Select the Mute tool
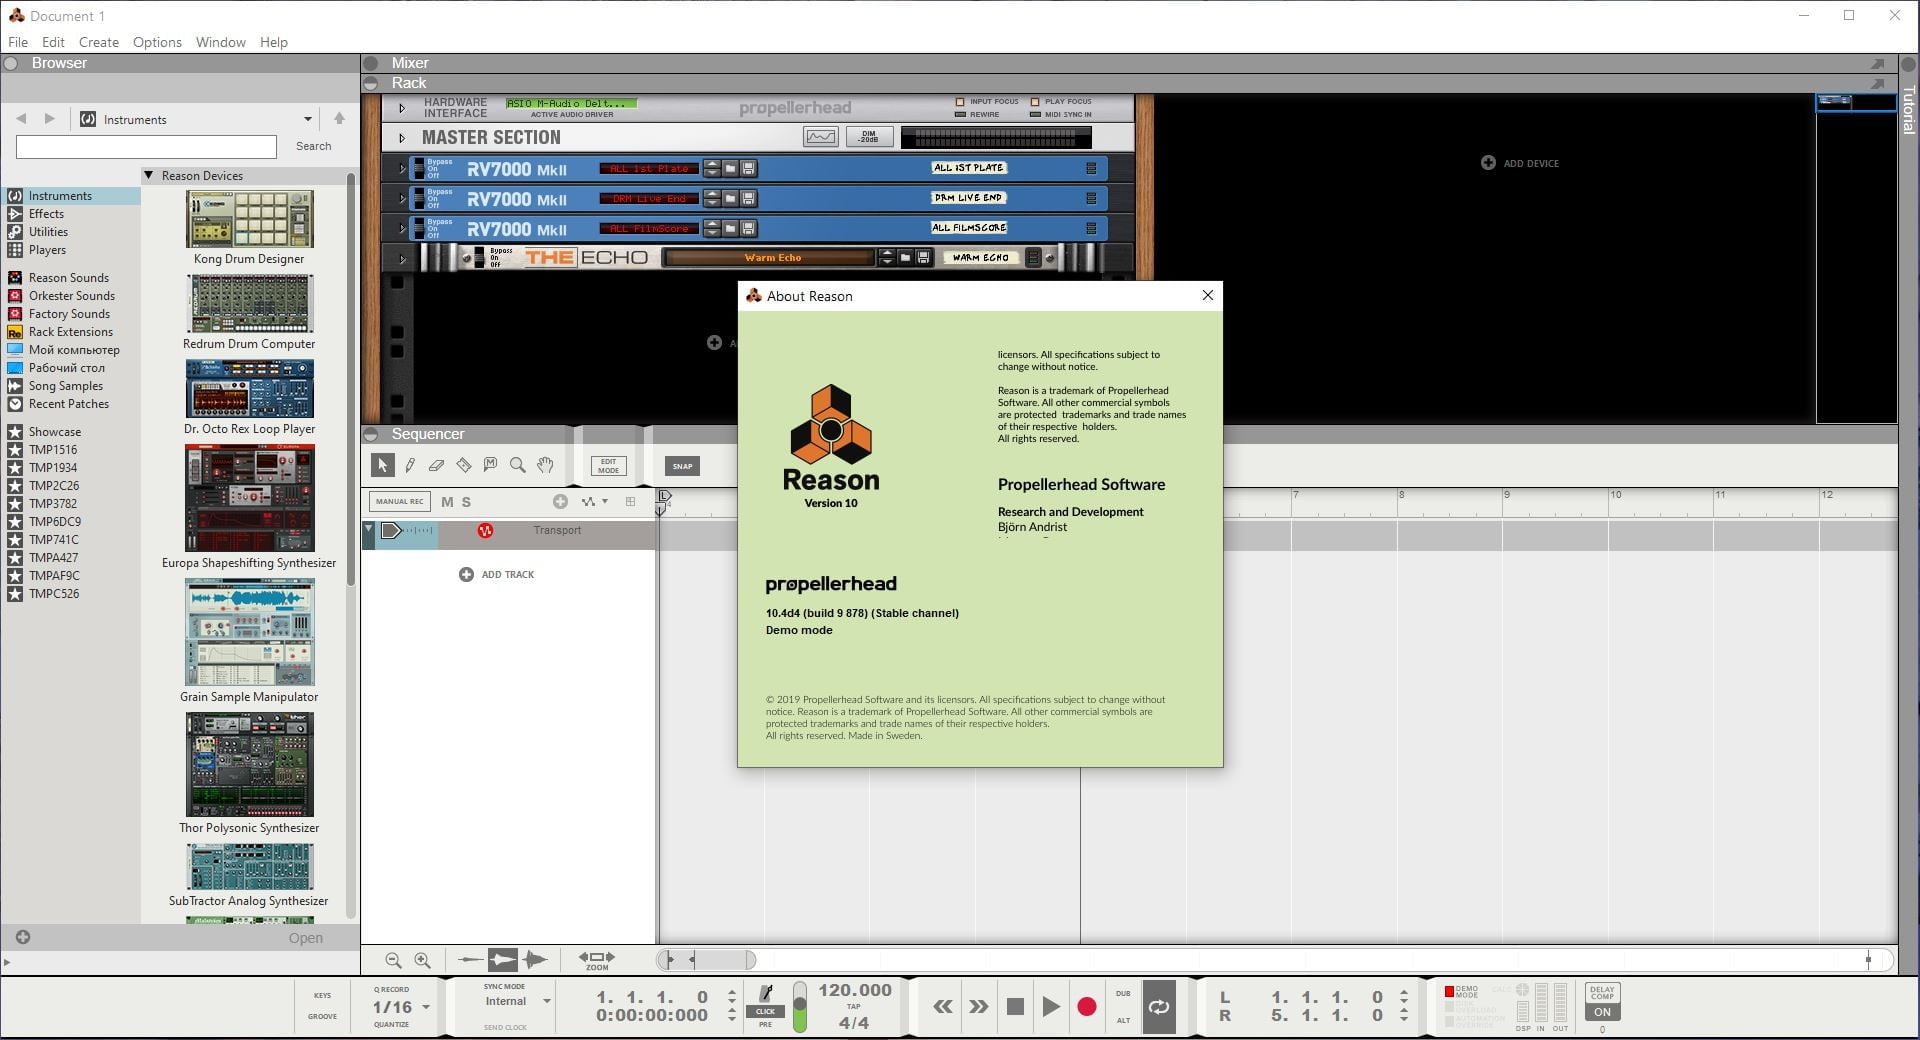The image size is (1920, 1040). tap(490, 465)
